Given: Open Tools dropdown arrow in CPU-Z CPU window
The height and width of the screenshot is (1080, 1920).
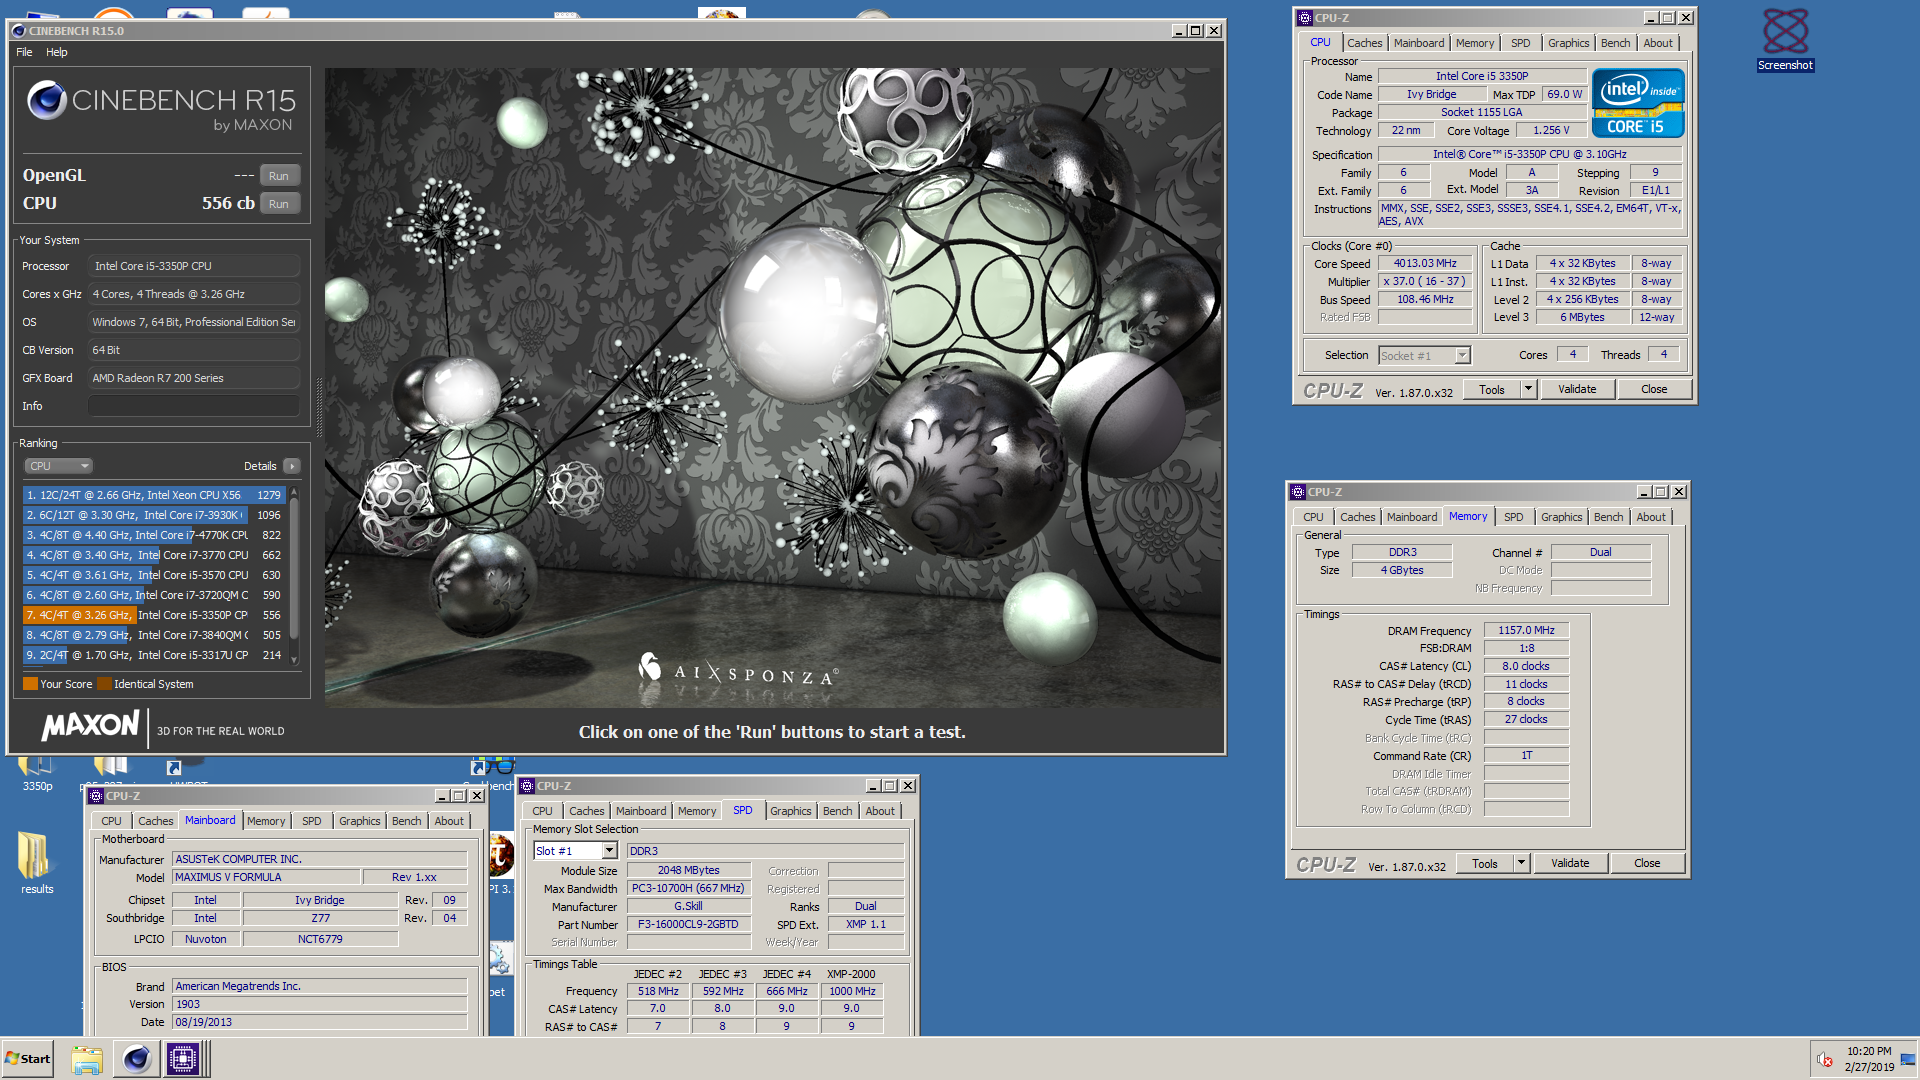Looking at the screenshot, I should (x=1528, y=389).
